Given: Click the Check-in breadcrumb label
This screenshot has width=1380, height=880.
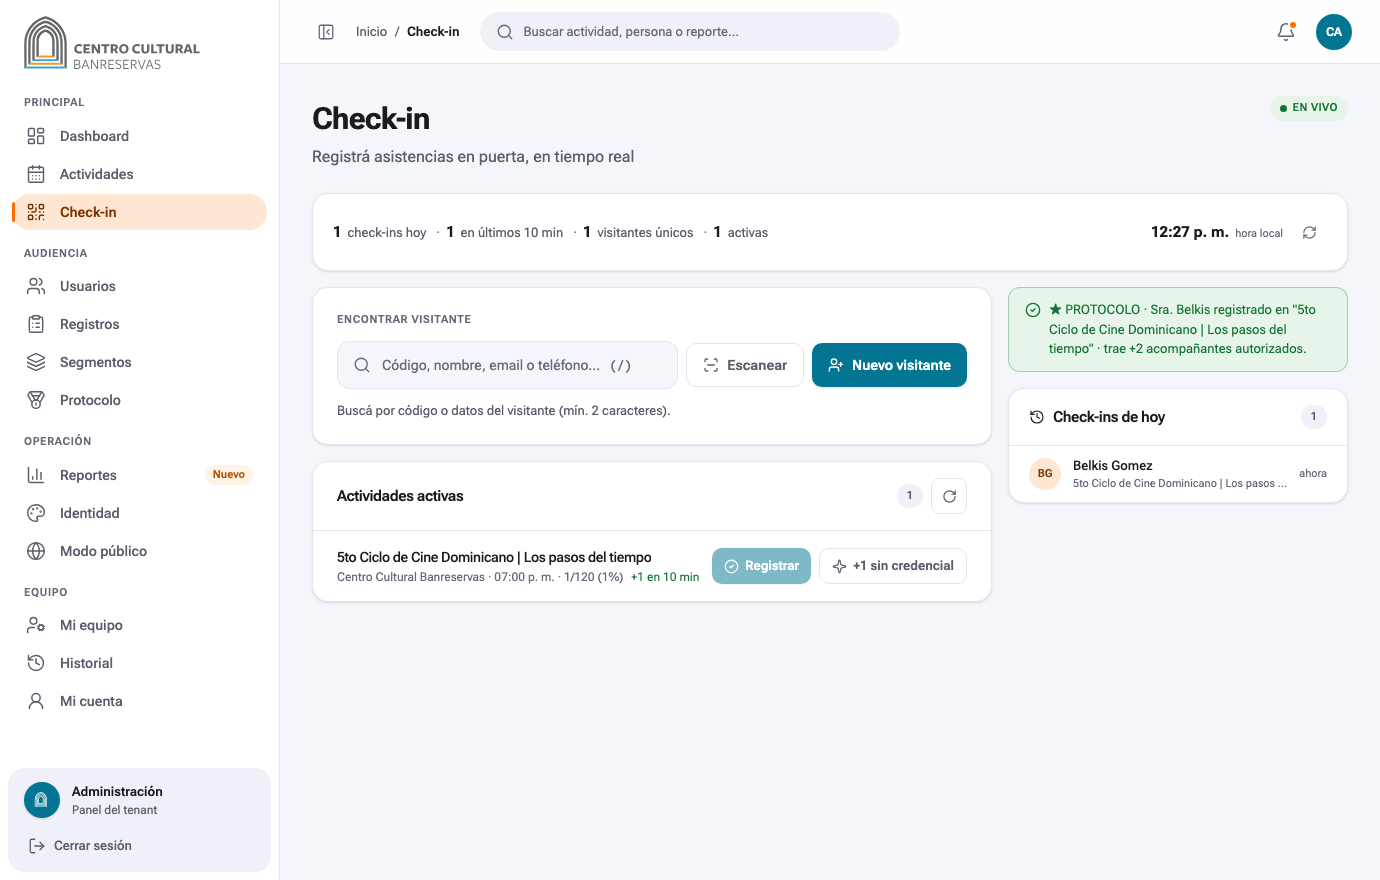Looking at the screenshot, I should pyautogui.click(x=433, y=32).
